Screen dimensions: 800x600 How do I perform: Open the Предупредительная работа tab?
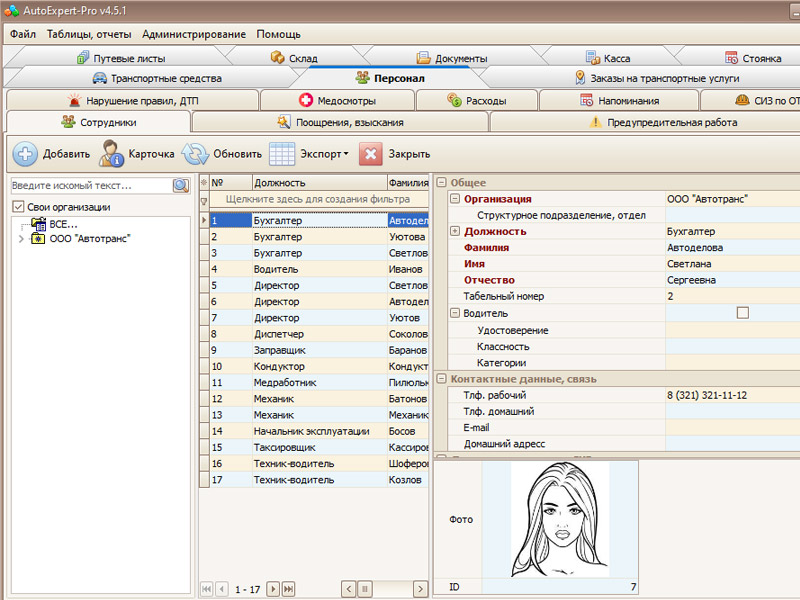pos(663,122)
